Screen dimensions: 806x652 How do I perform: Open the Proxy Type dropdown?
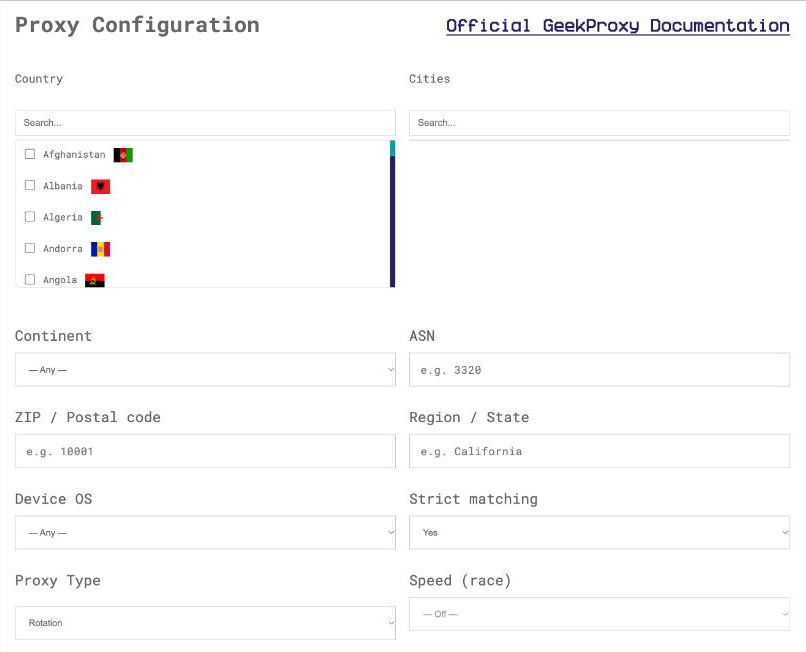click(205, 623)
